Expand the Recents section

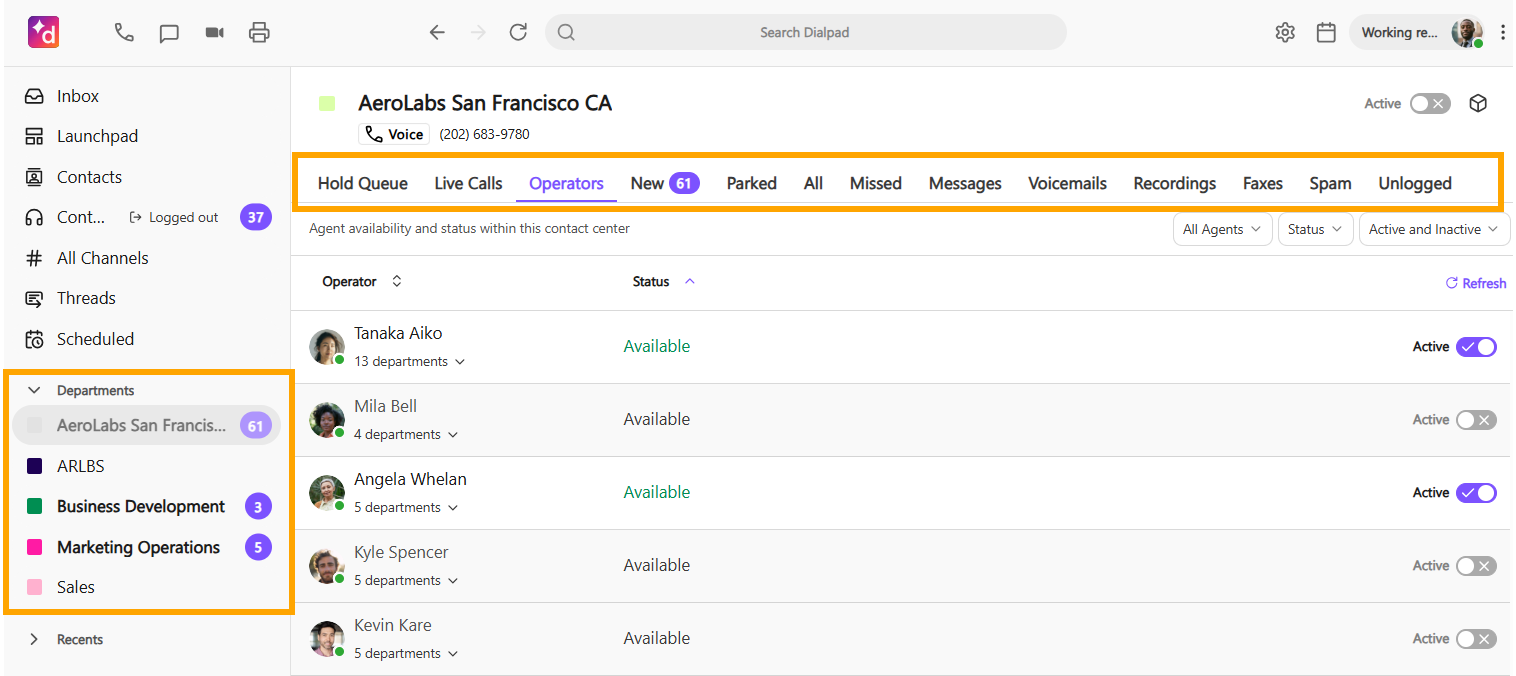34,639
